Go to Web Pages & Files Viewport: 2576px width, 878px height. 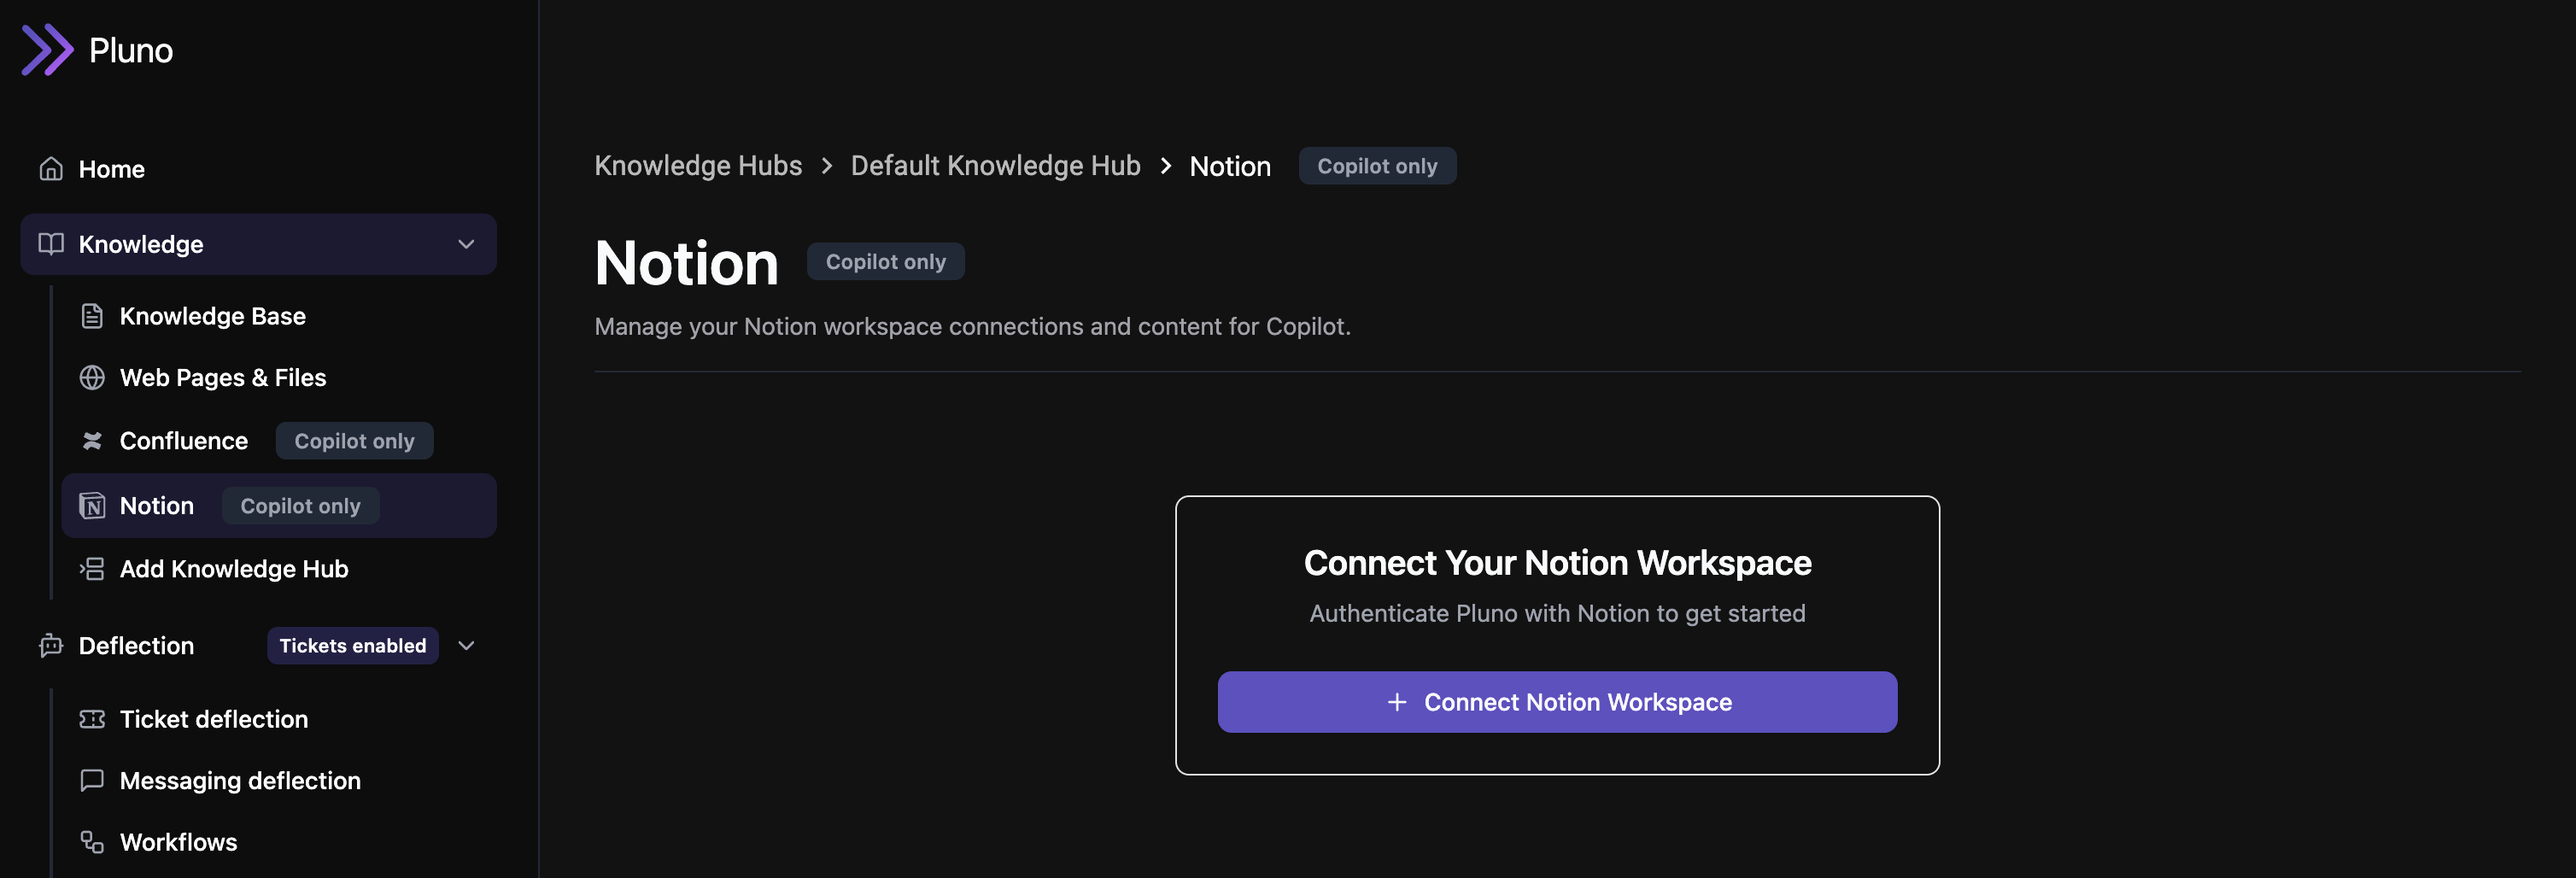click(x=278, y=378)
